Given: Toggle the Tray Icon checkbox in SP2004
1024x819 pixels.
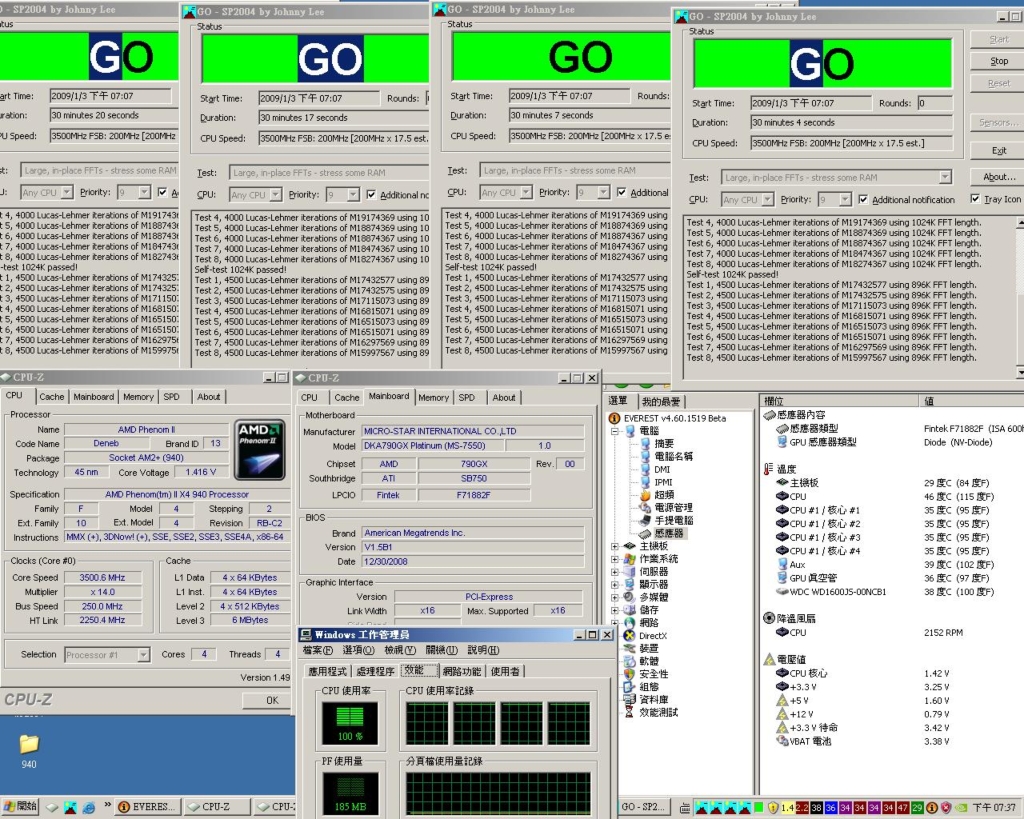Looking at the screenshot, I should click(x=975, y=199).
